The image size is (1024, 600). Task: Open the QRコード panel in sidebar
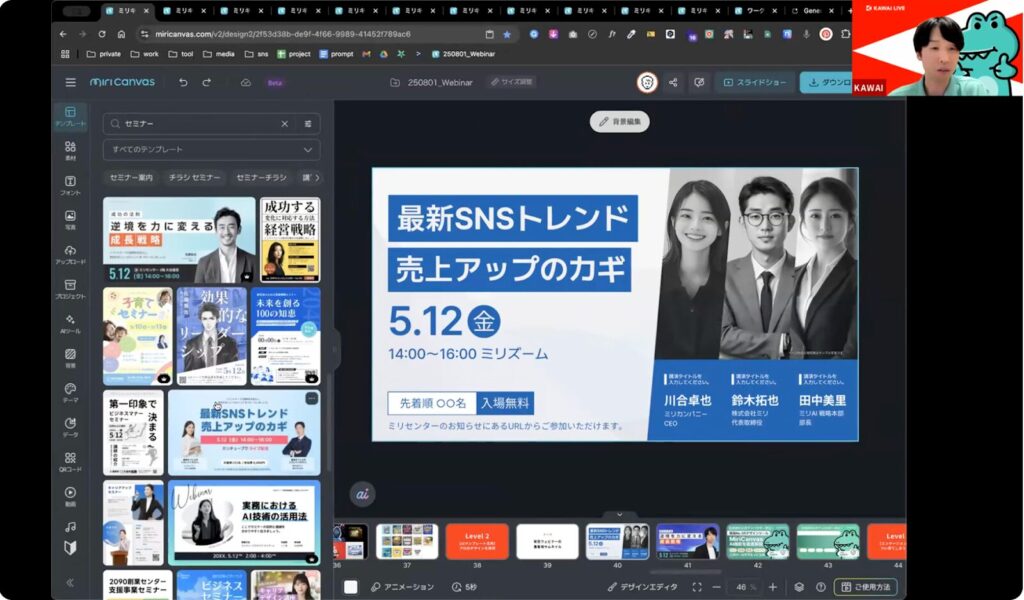point(70,462)
